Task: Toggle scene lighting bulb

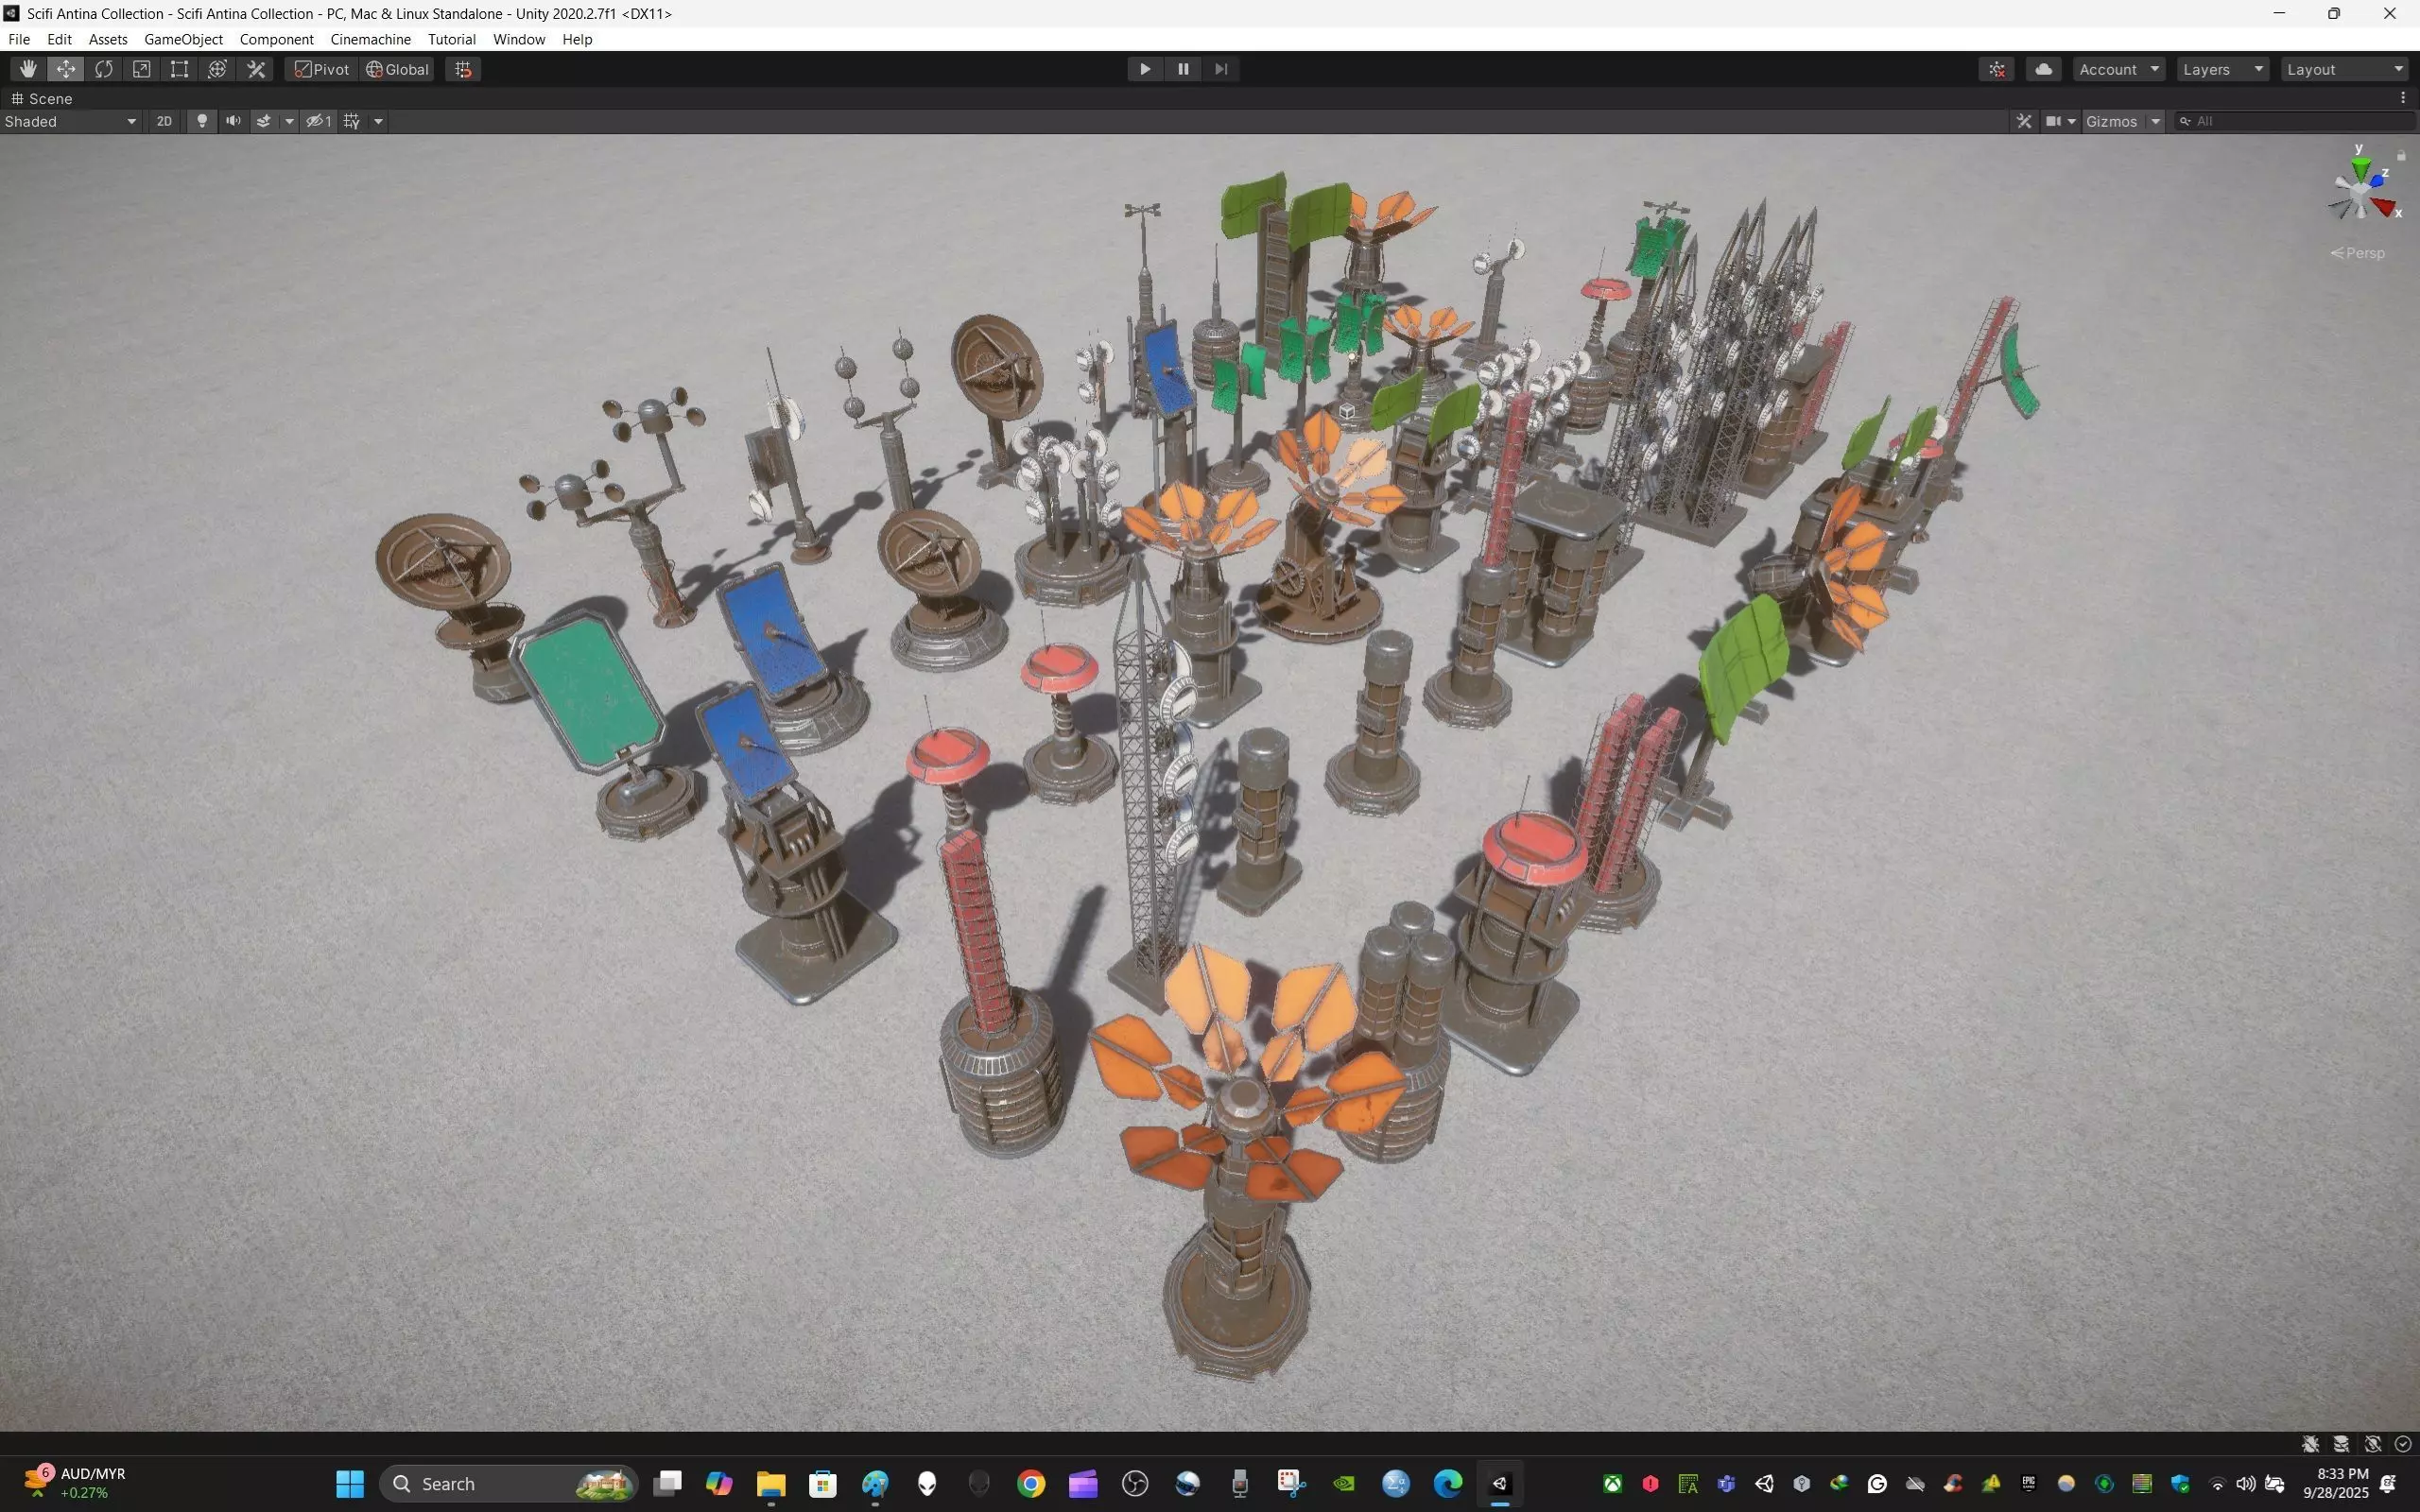Action: pyautogui.click(x=202, y=121)
